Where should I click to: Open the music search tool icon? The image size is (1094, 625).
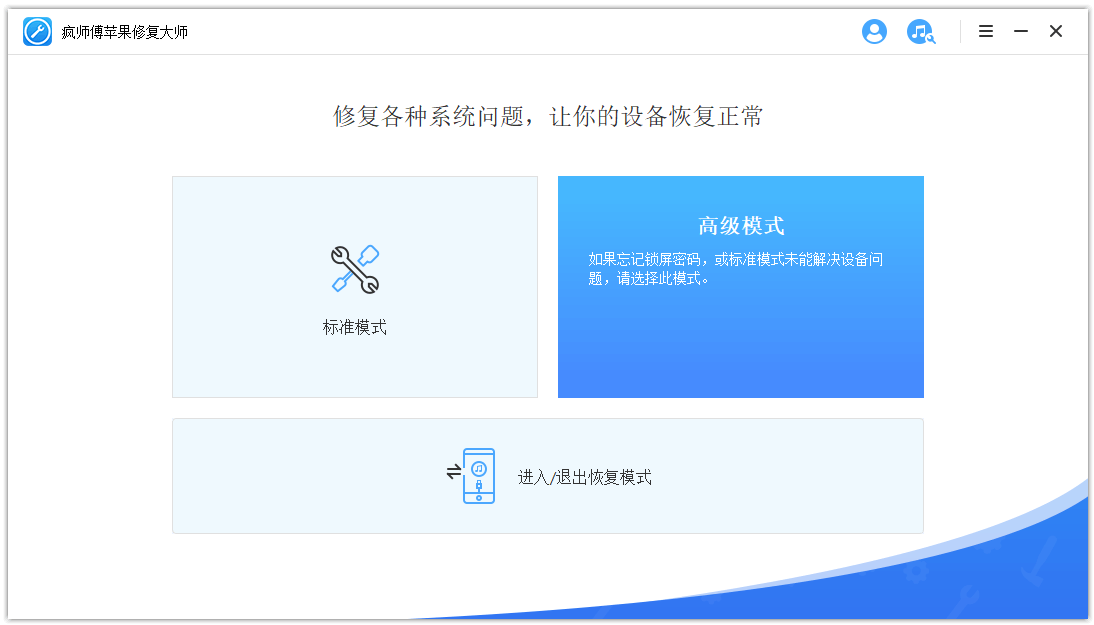point(921,31)
